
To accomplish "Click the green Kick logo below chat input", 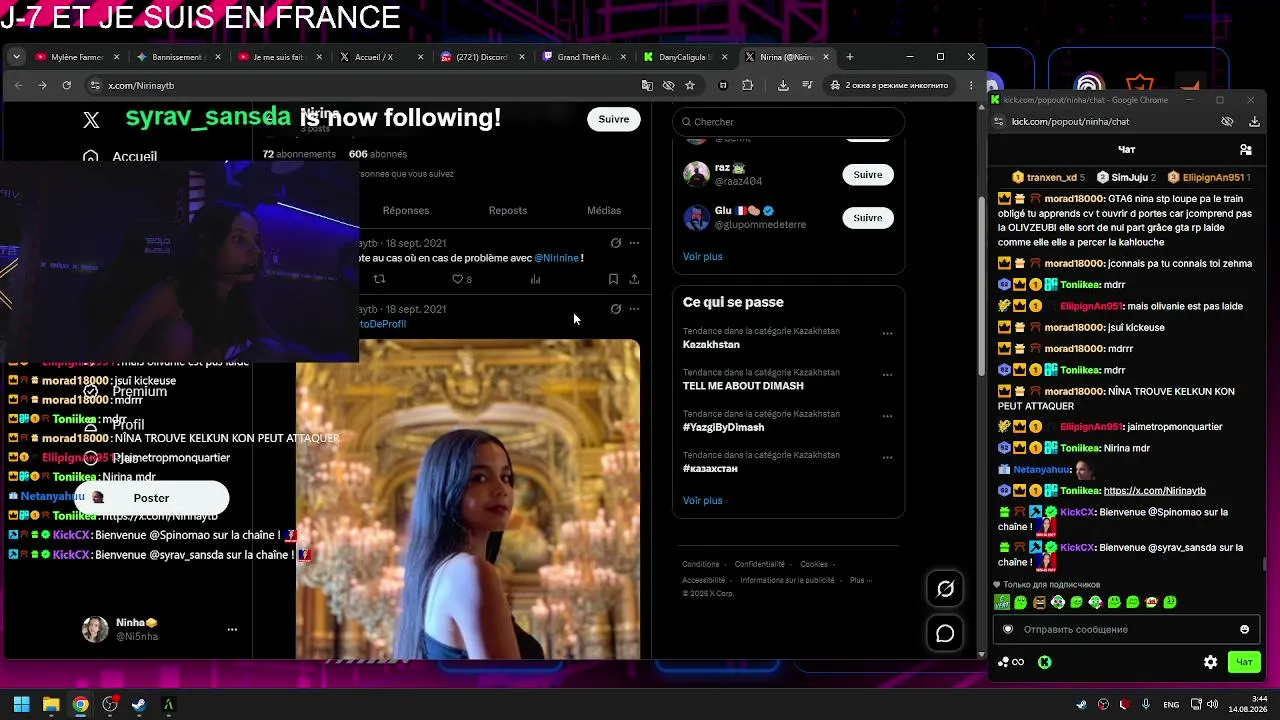I will (1044, 662).
